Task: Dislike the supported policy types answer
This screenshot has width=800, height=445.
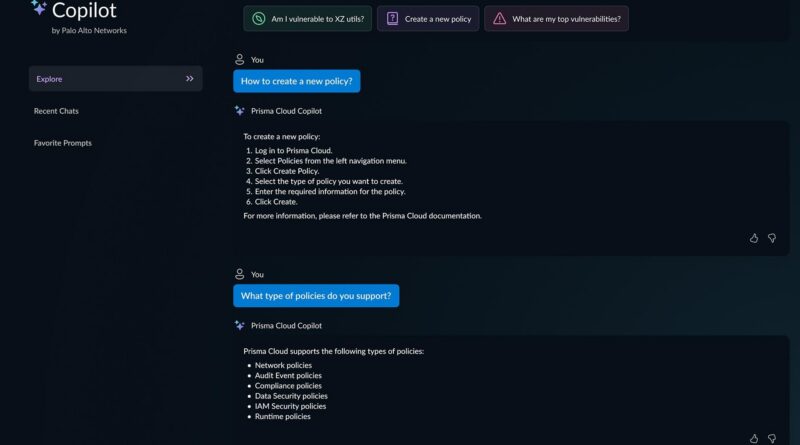Action: pos(772,438)
